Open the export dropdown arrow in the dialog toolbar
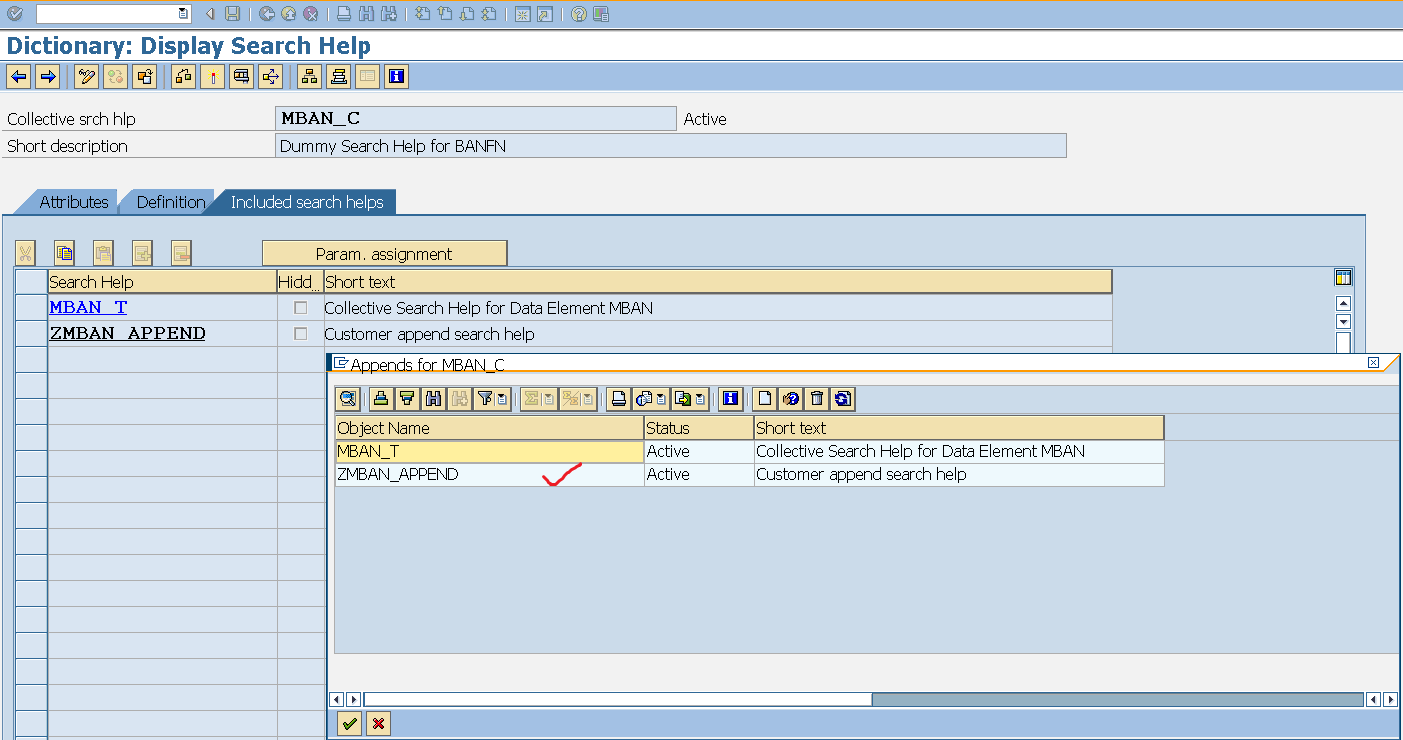Screen dimensions: 1403x740 [x=700, y=398]
